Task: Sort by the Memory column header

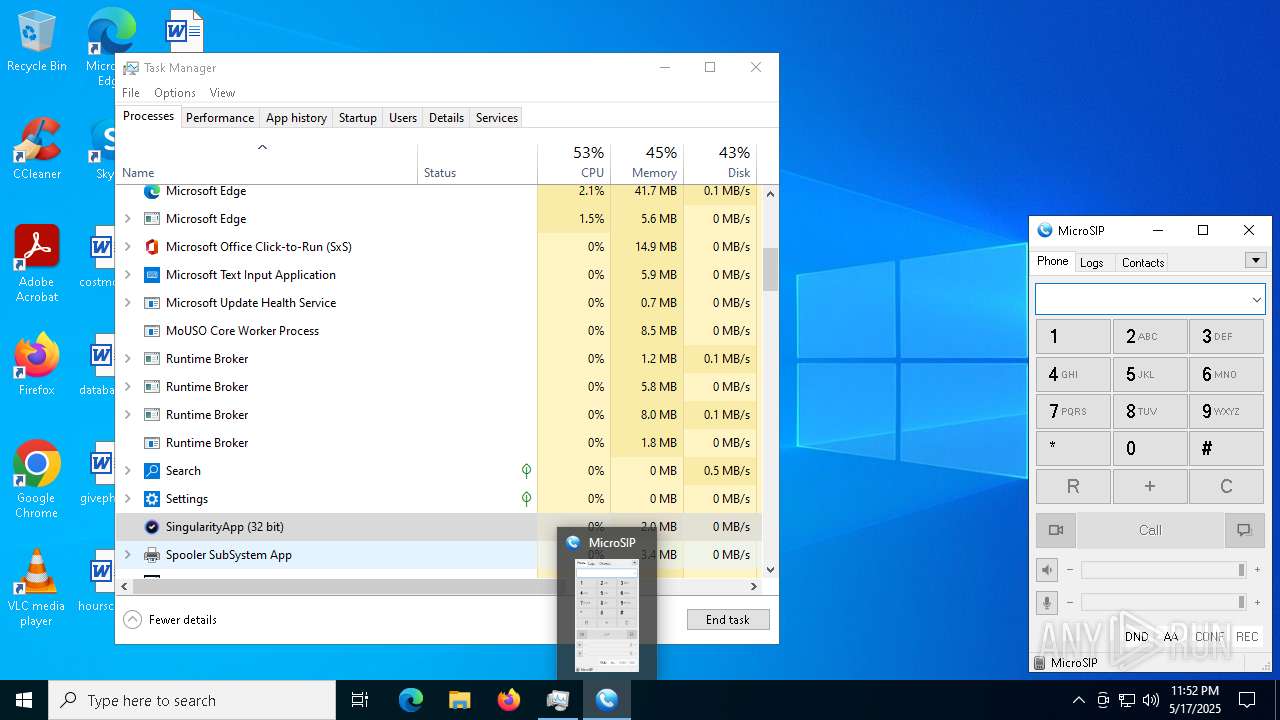Action: coord(647,163)
